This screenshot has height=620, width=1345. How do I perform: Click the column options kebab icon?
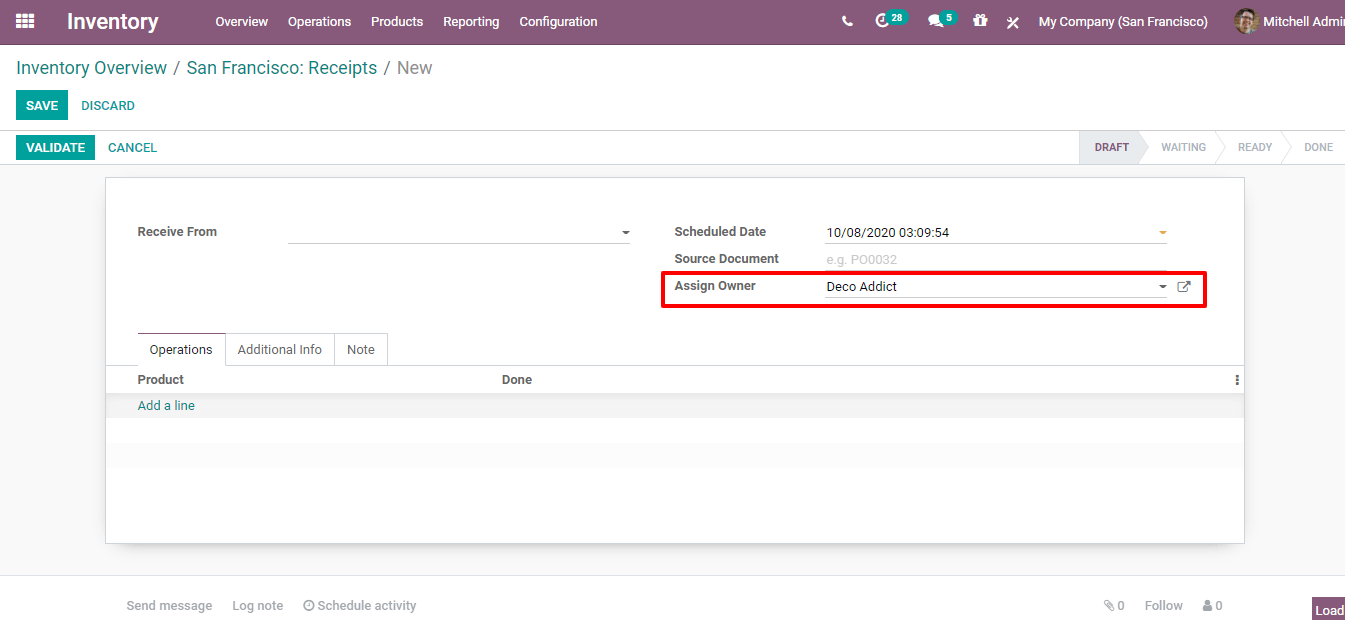coord(1237,380)
